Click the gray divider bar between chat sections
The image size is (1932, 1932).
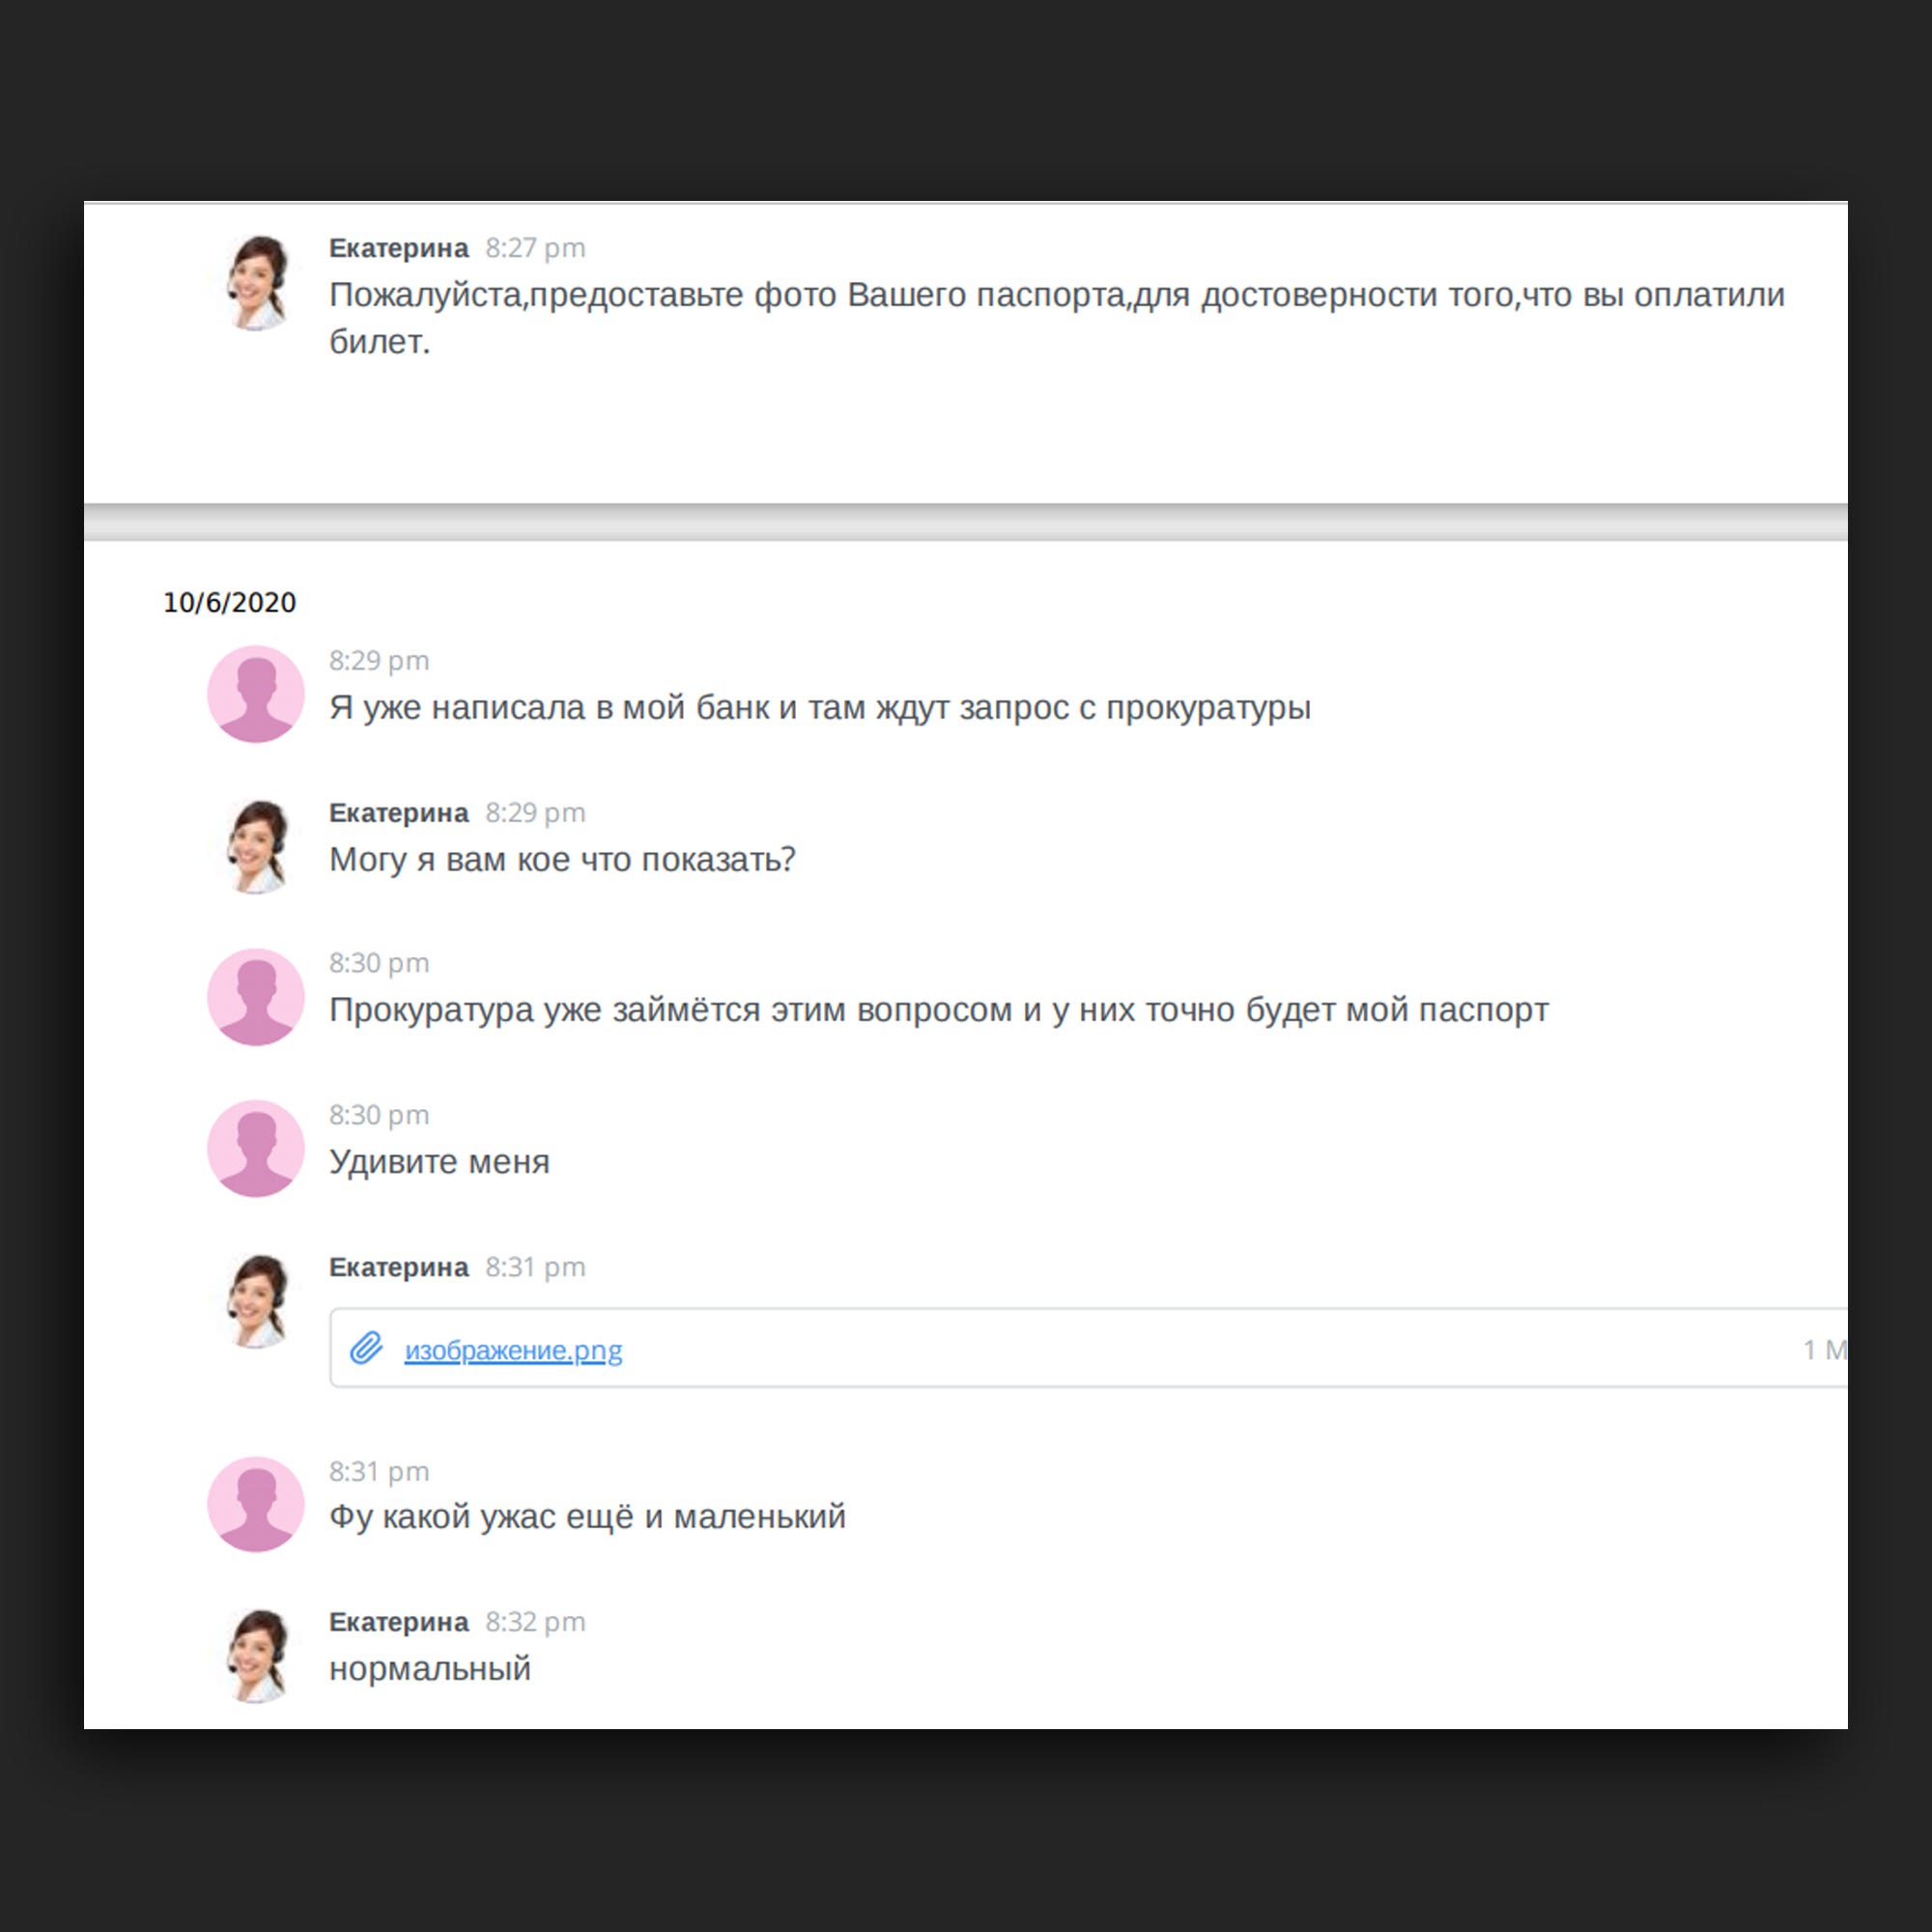966,522
